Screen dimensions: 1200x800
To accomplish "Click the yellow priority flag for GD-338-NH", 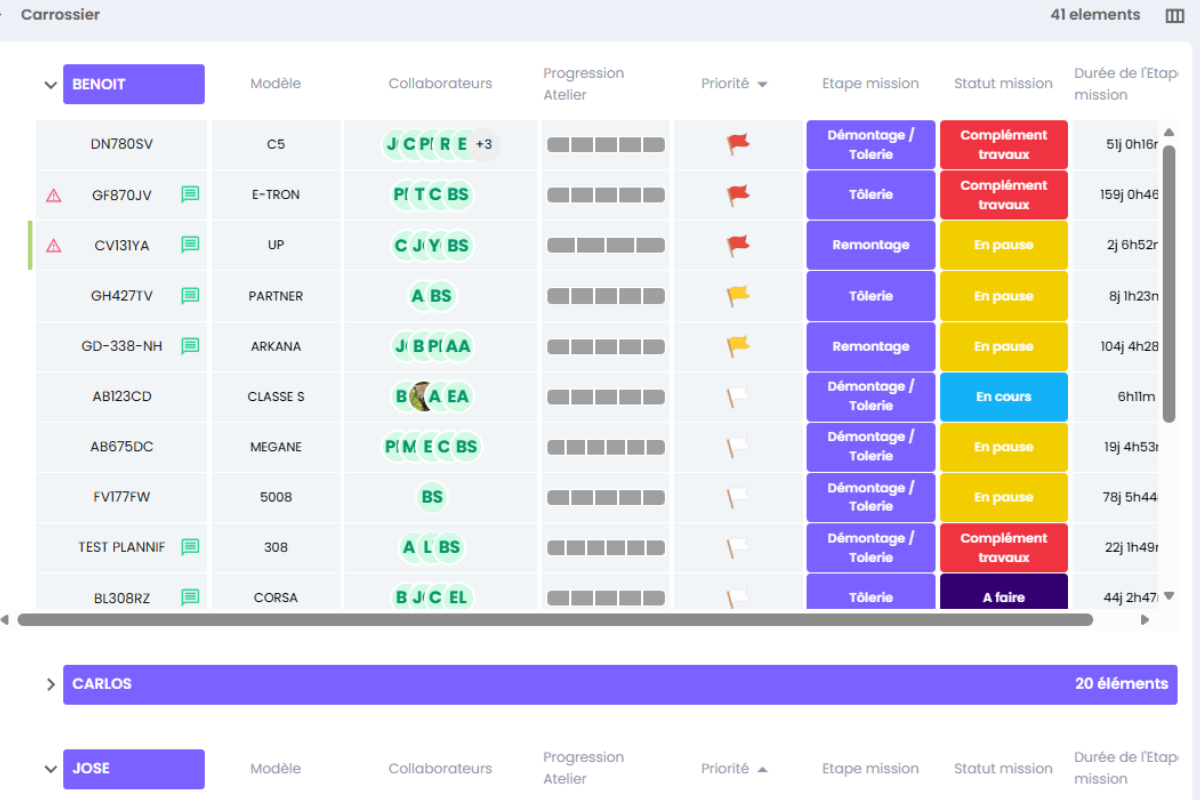I will [x=738, y=346].
